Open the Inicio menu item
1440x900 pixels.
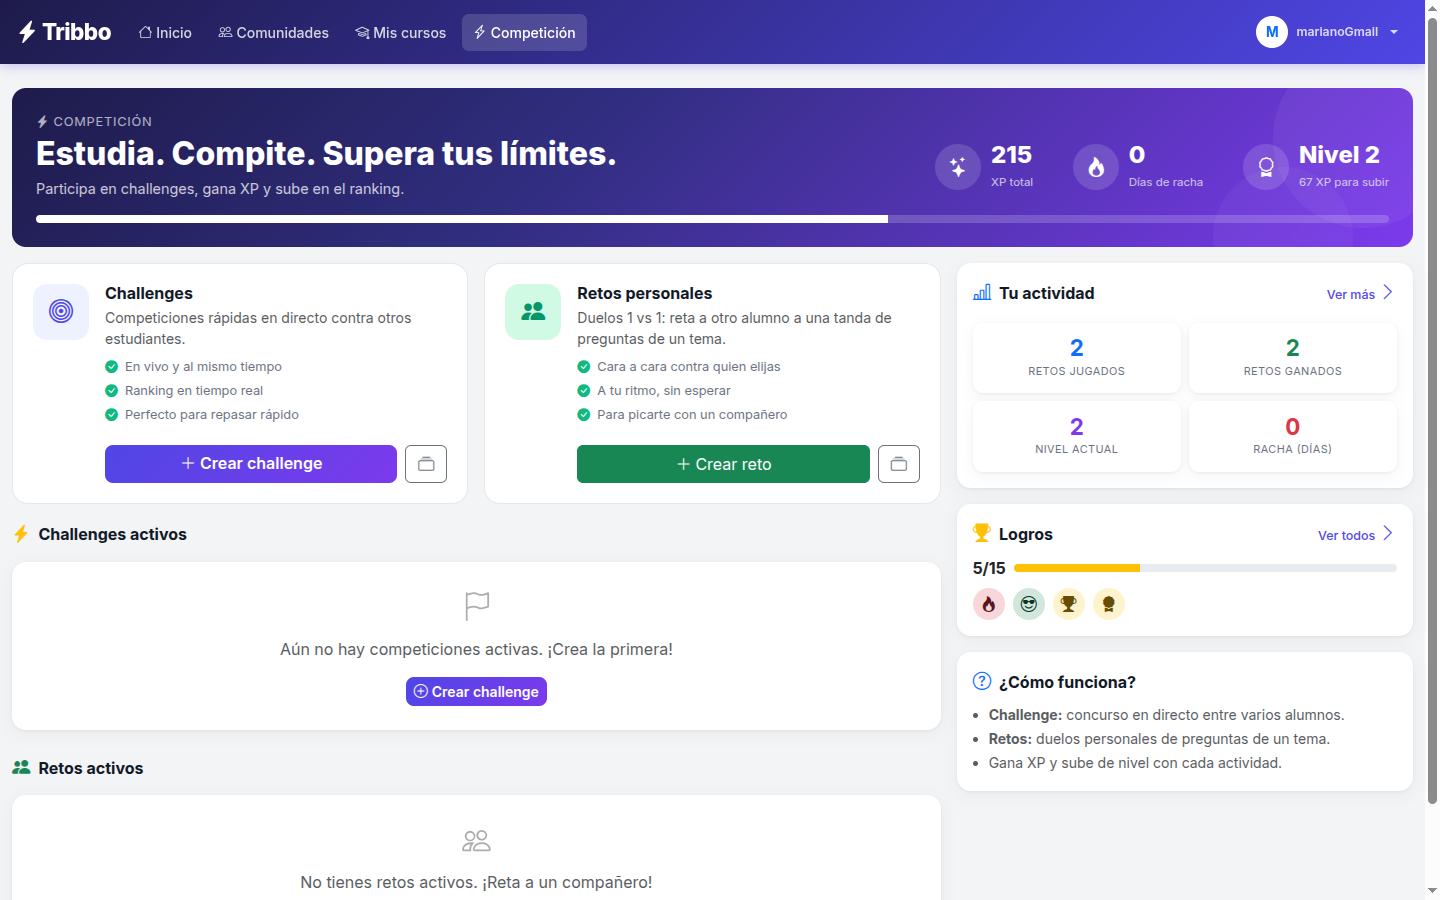[x=165, y=33]
